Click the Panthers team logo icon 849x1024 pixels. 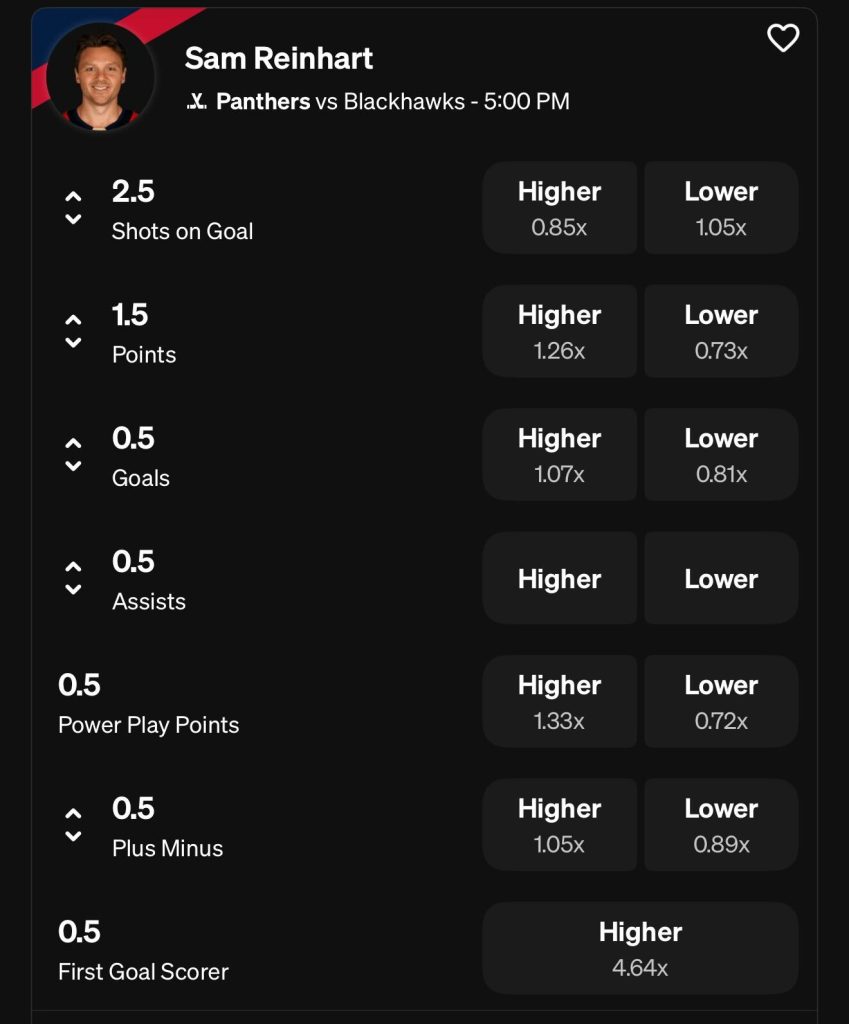coord(197,102)
